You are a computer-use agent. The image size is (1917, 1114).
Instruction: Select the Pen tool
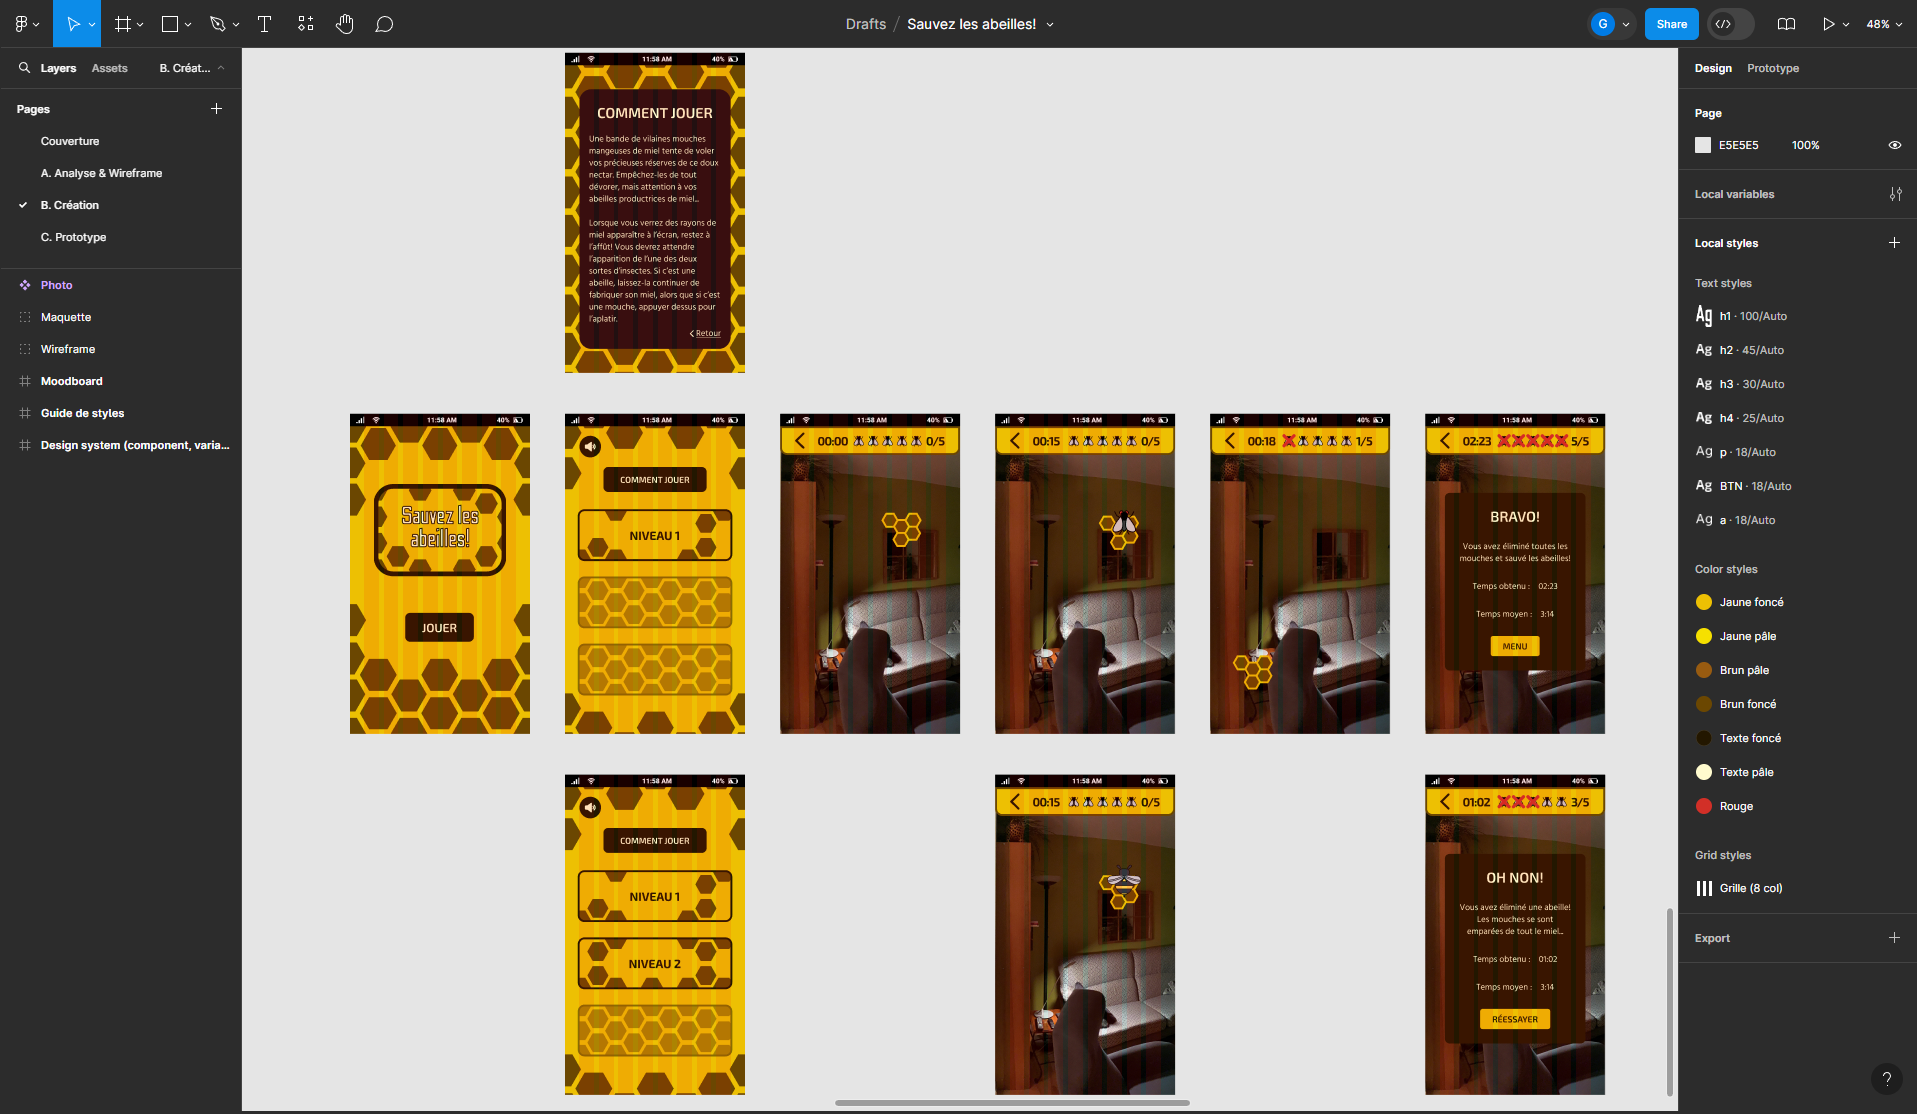pos(218,23)
